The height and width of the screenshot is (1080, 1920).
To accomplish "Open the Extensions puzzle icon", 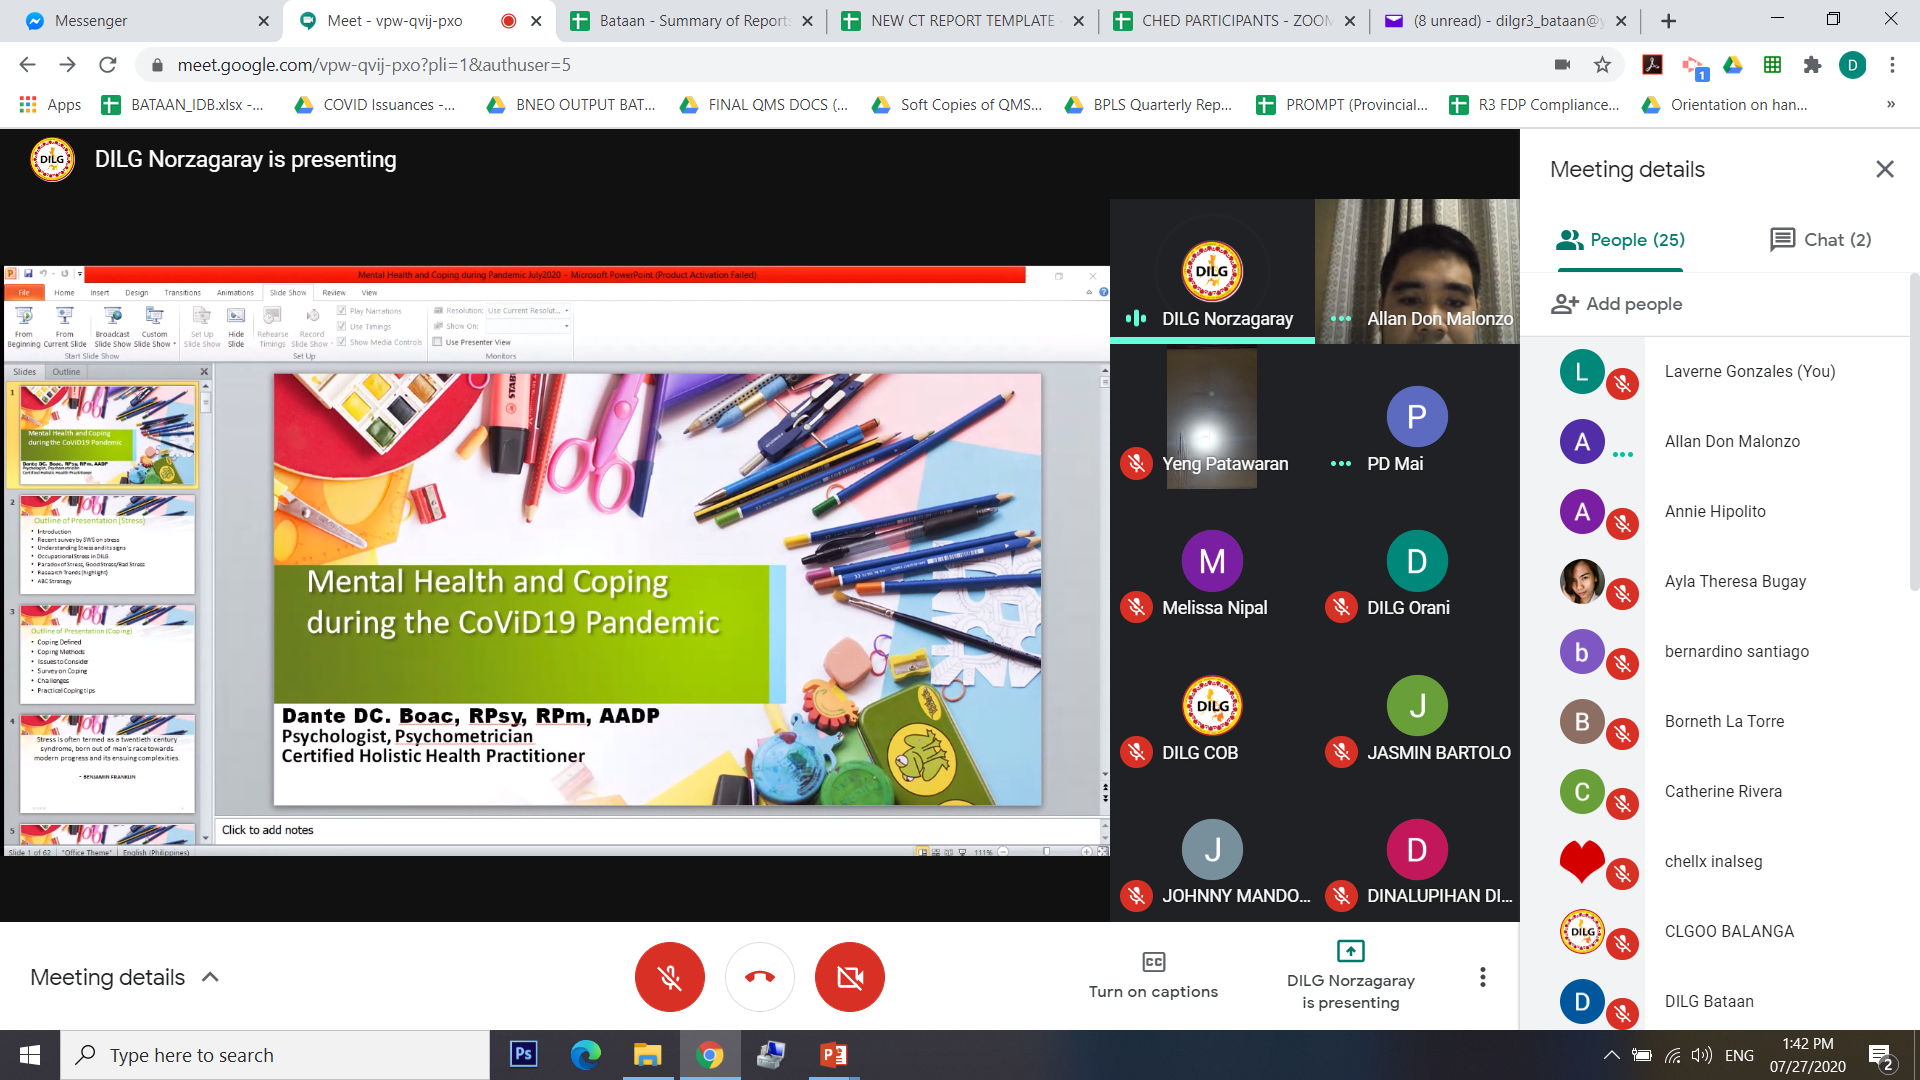I will (1812, 65).
